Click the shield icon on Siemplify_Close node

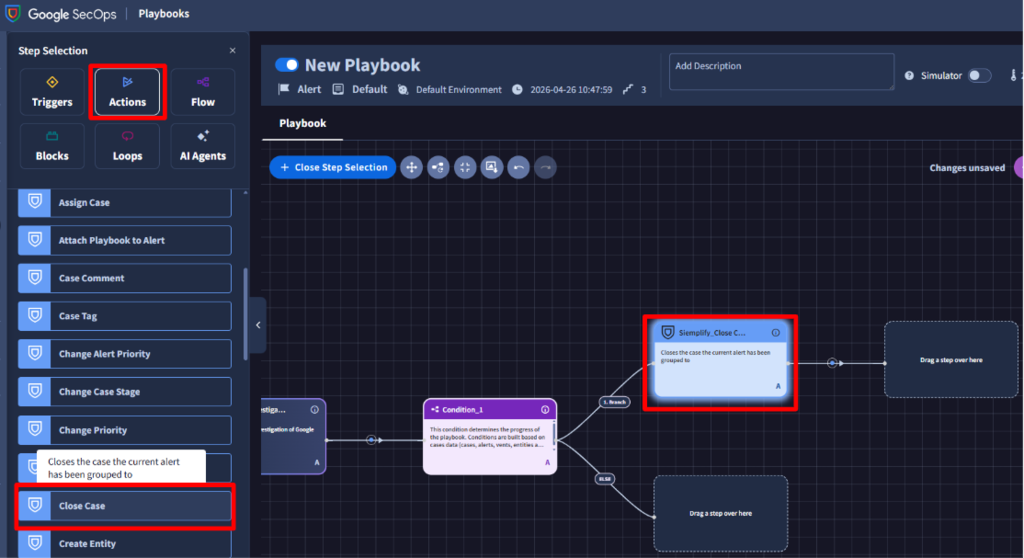click(667, 333)
